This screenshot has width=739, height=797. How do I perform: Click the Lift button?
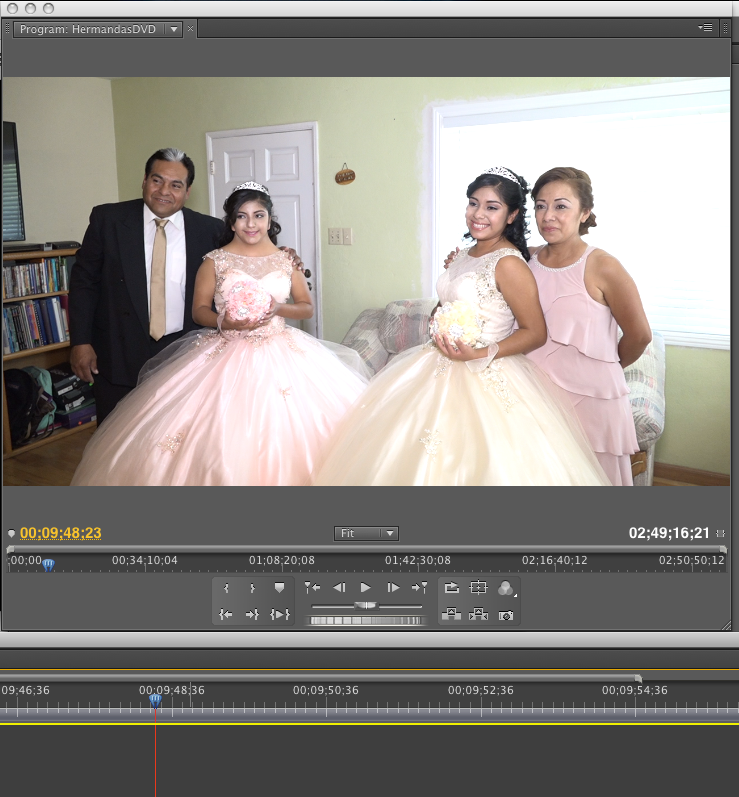click(x=452, y=614)
